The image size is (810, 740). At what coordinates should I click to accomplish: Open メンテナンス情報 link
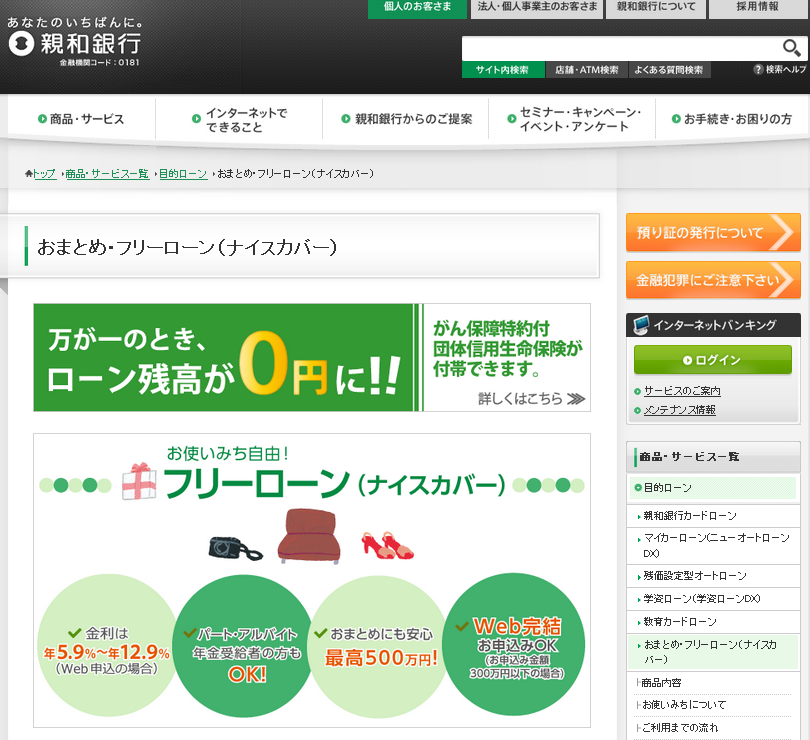(x=679, y=410)
